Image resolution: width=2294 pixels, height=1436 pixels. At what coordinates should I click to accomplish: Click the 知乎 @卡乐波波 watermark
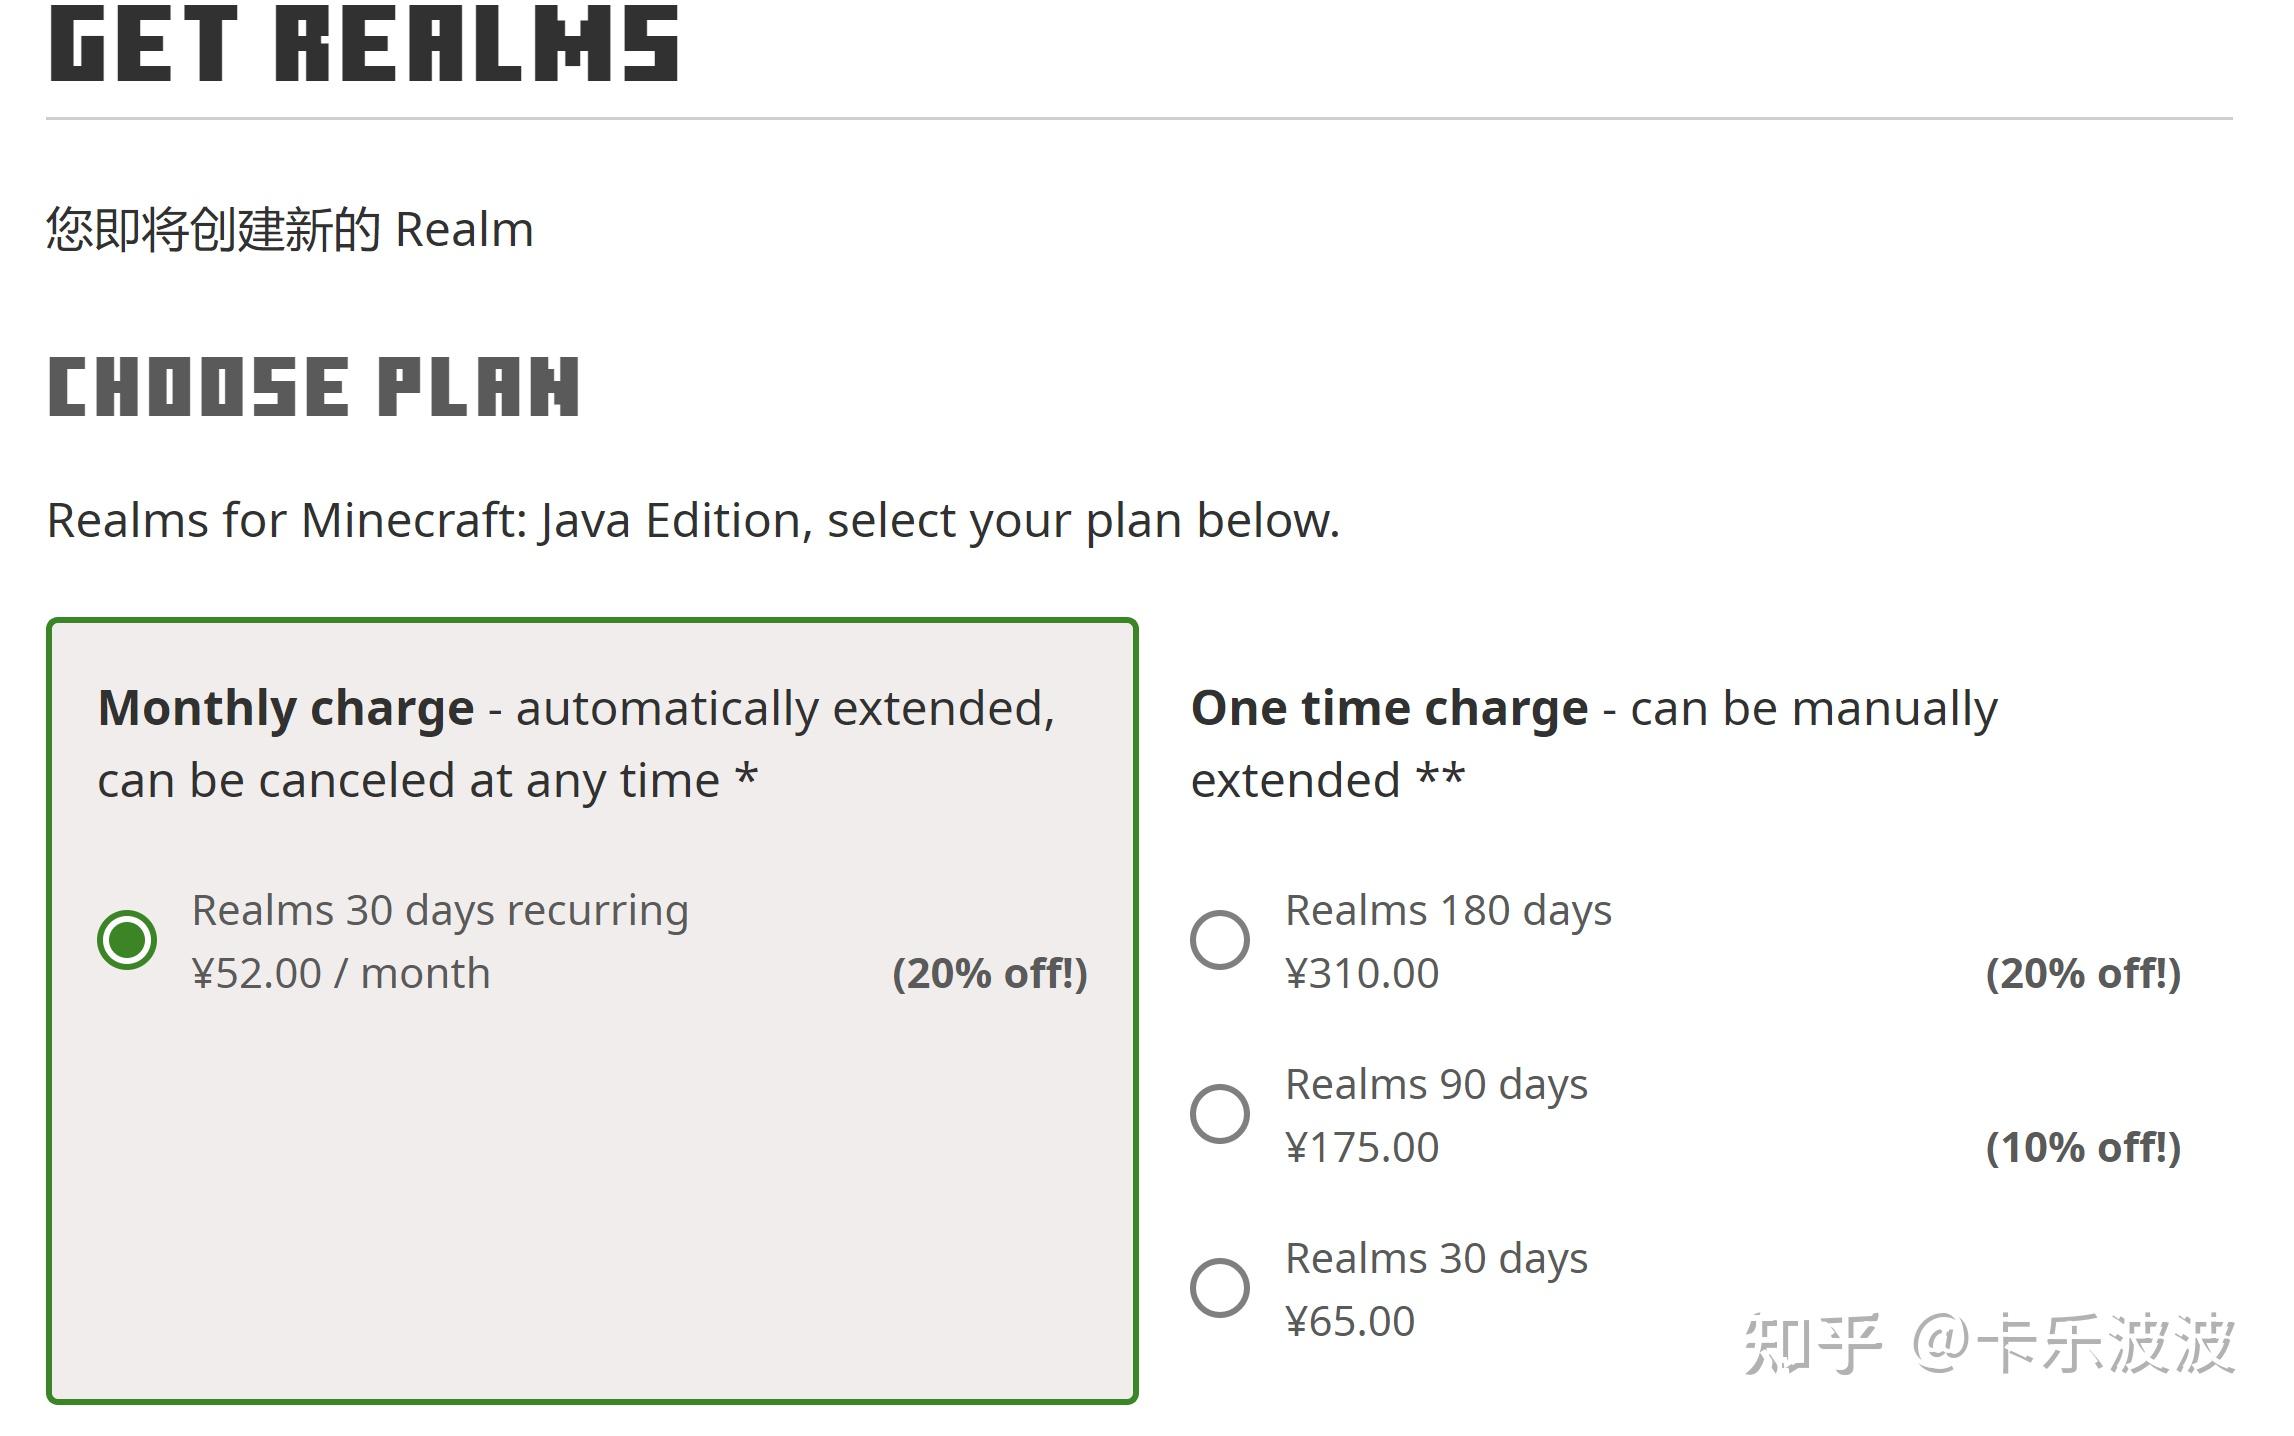(1988, 1344)
